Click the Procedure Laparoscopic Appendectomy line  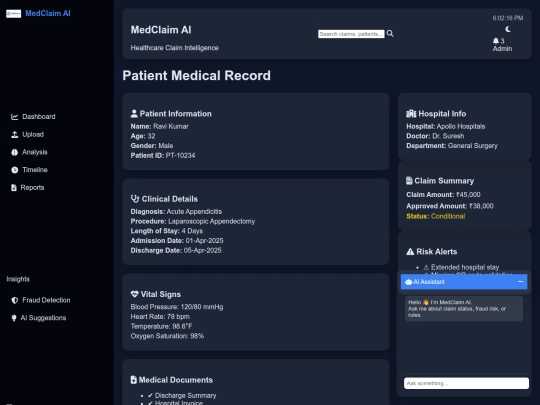point(193,221)
